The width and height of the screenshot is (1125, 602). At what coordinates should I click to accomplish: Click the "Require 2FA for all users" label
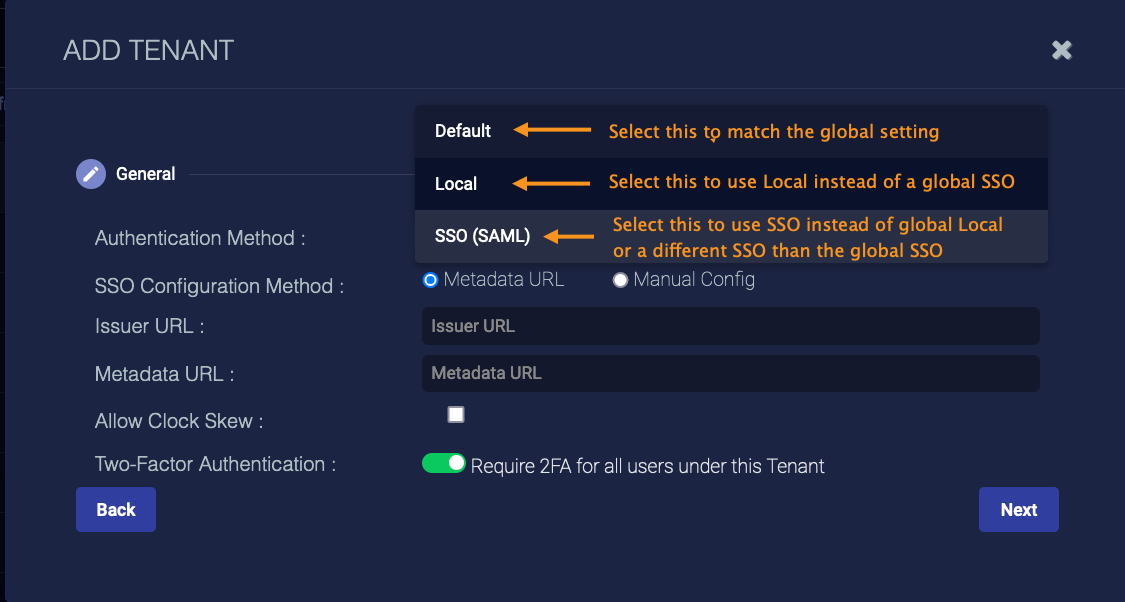(647, 466)
